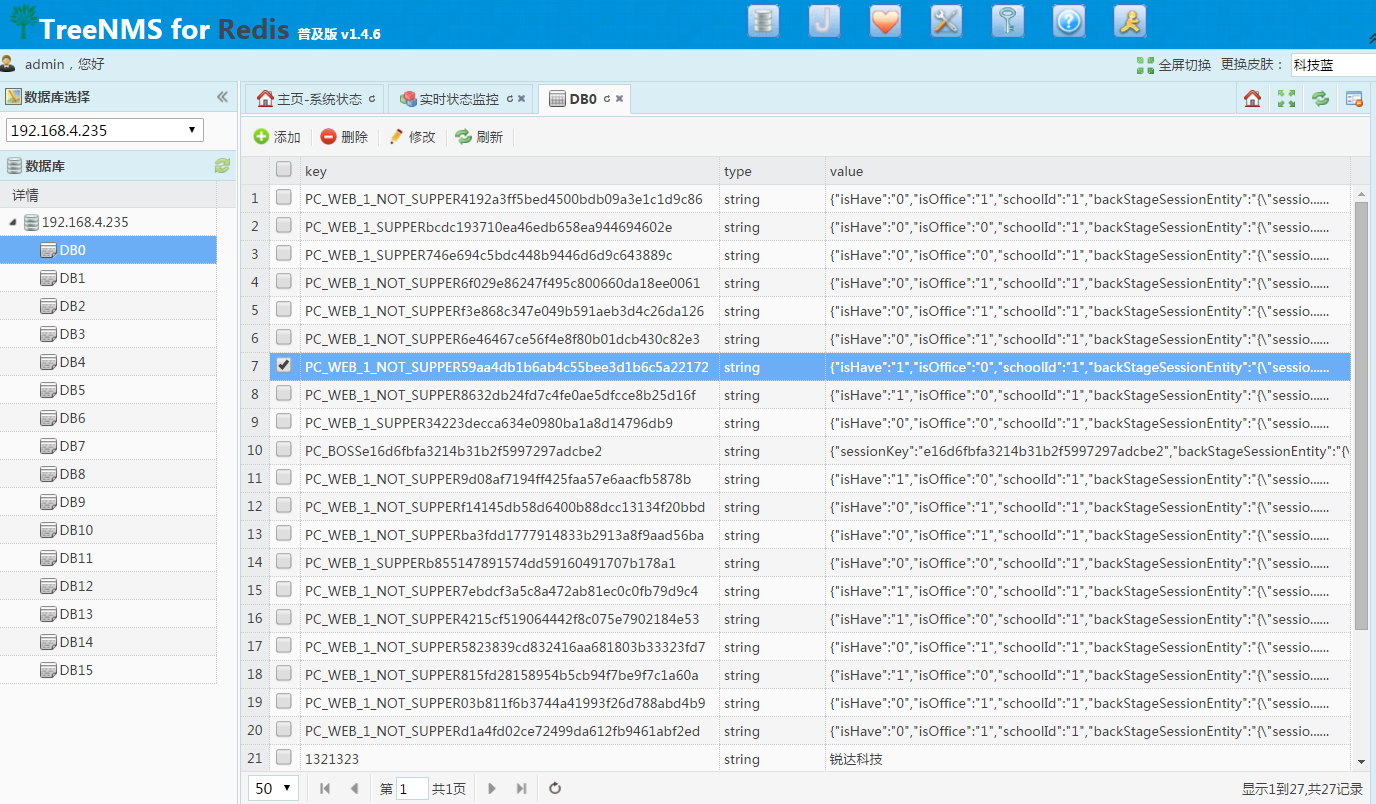1376x804 pixels.
Task: Uncheck the checked row 7 checkbox
Action: pyautogui.click(x=284, y=366)
